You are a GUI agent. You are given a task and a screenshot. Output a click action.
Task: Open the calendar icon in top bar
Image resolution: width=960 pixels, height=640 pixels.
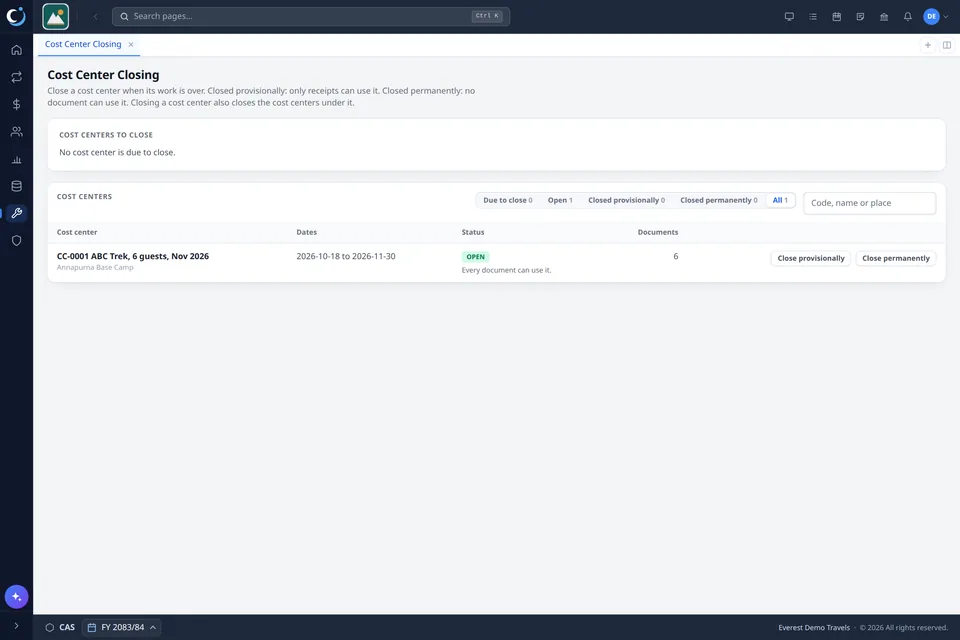(836, 17)
